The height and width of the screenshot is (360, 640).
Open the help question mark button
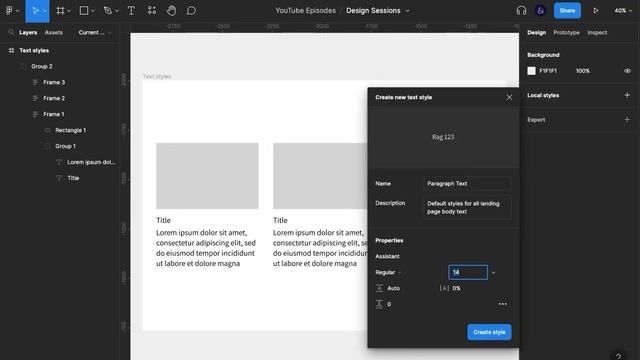[x=618, y=356]
